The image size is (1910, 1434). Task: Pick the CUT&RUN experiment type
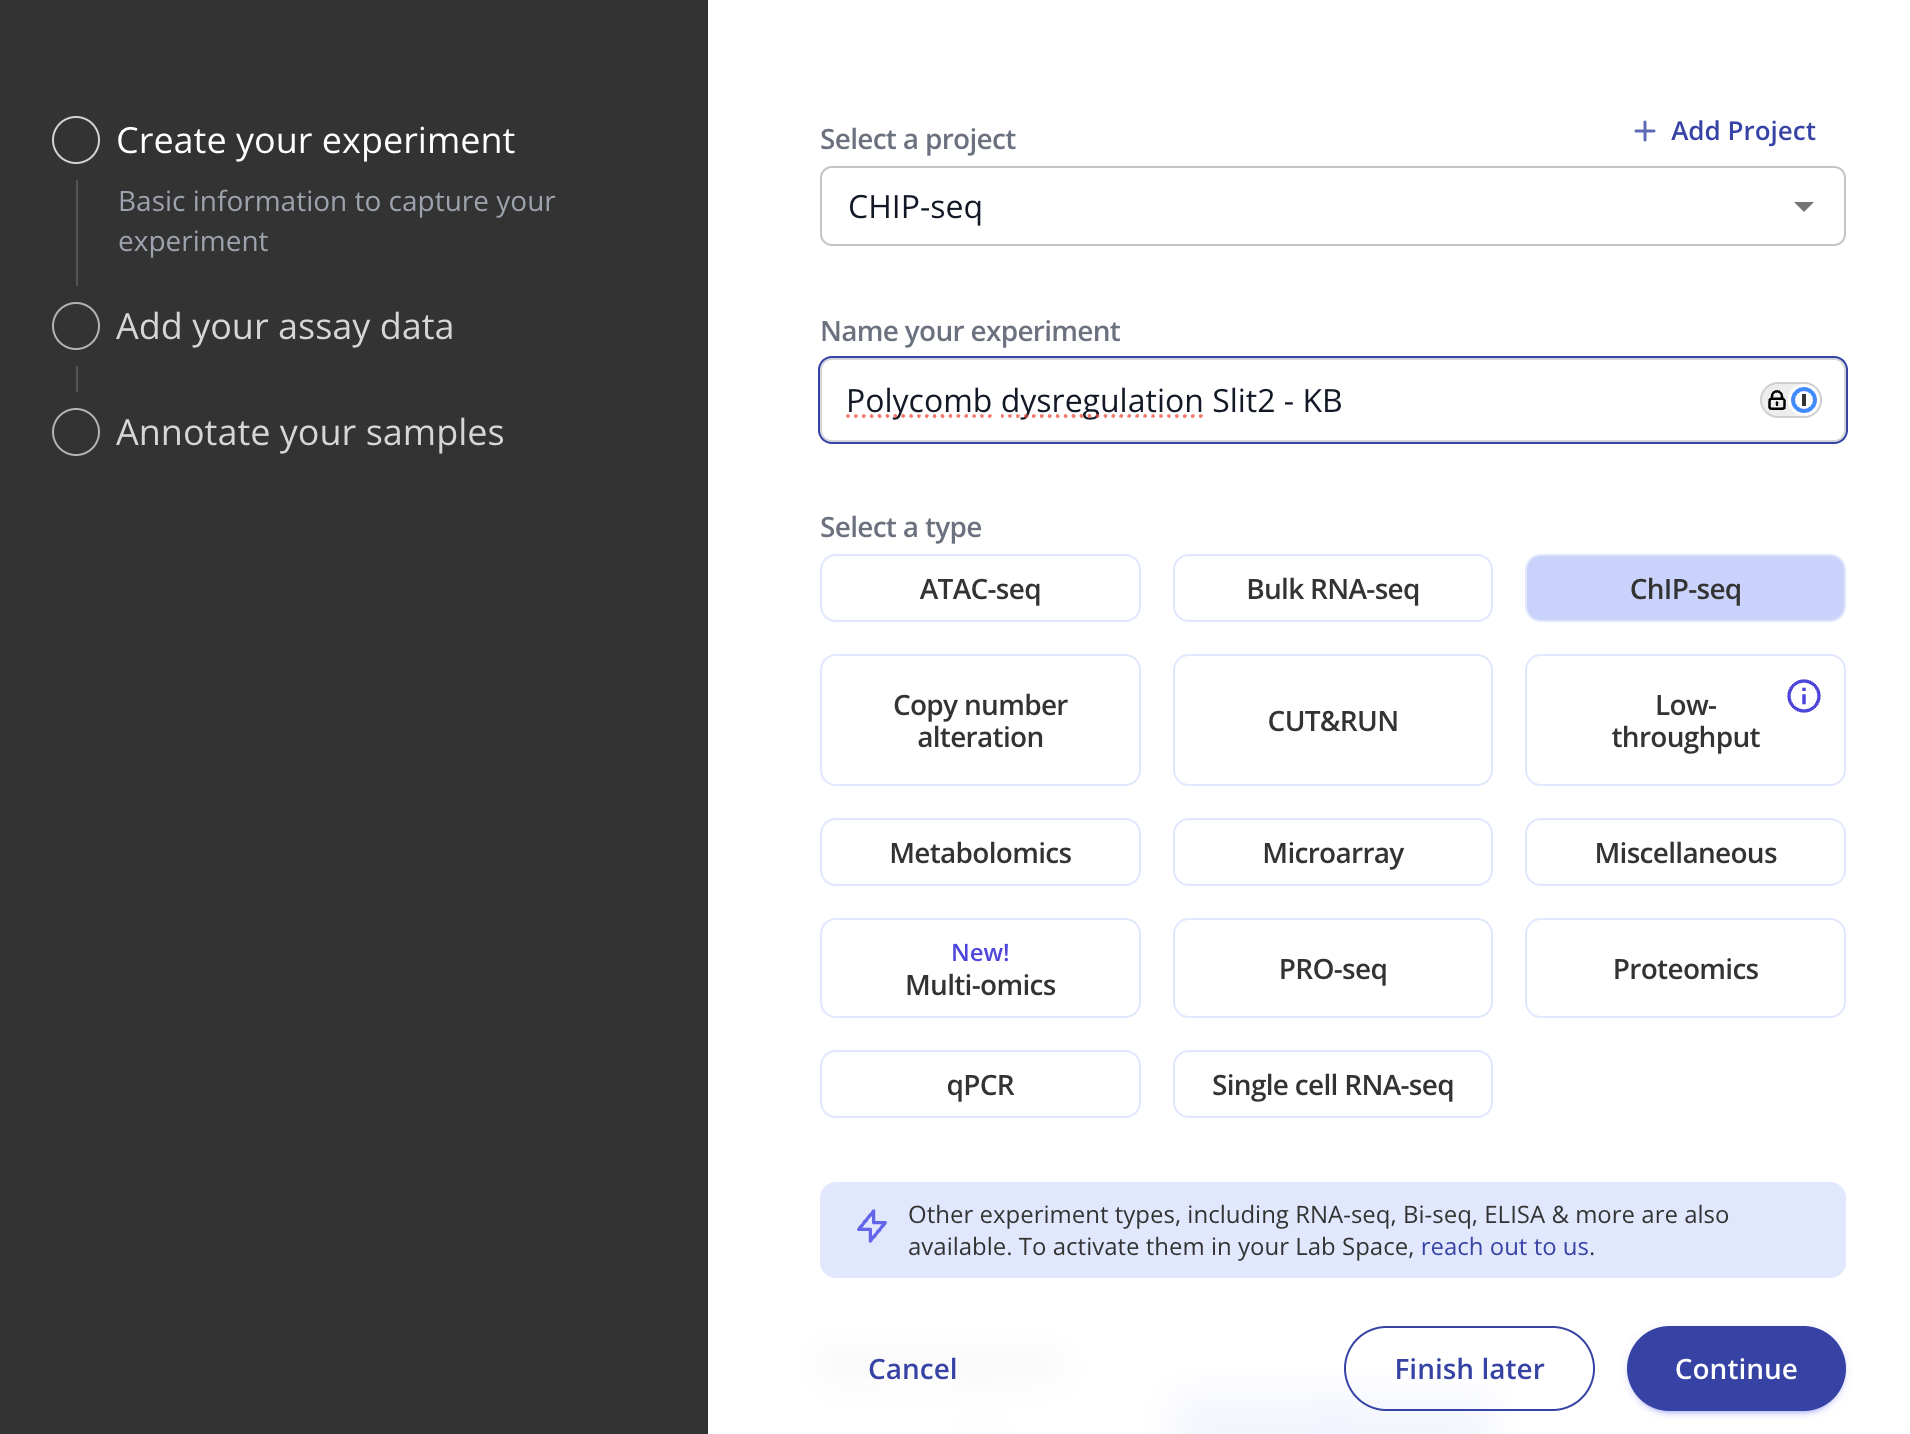click(x=1332, y=721)
